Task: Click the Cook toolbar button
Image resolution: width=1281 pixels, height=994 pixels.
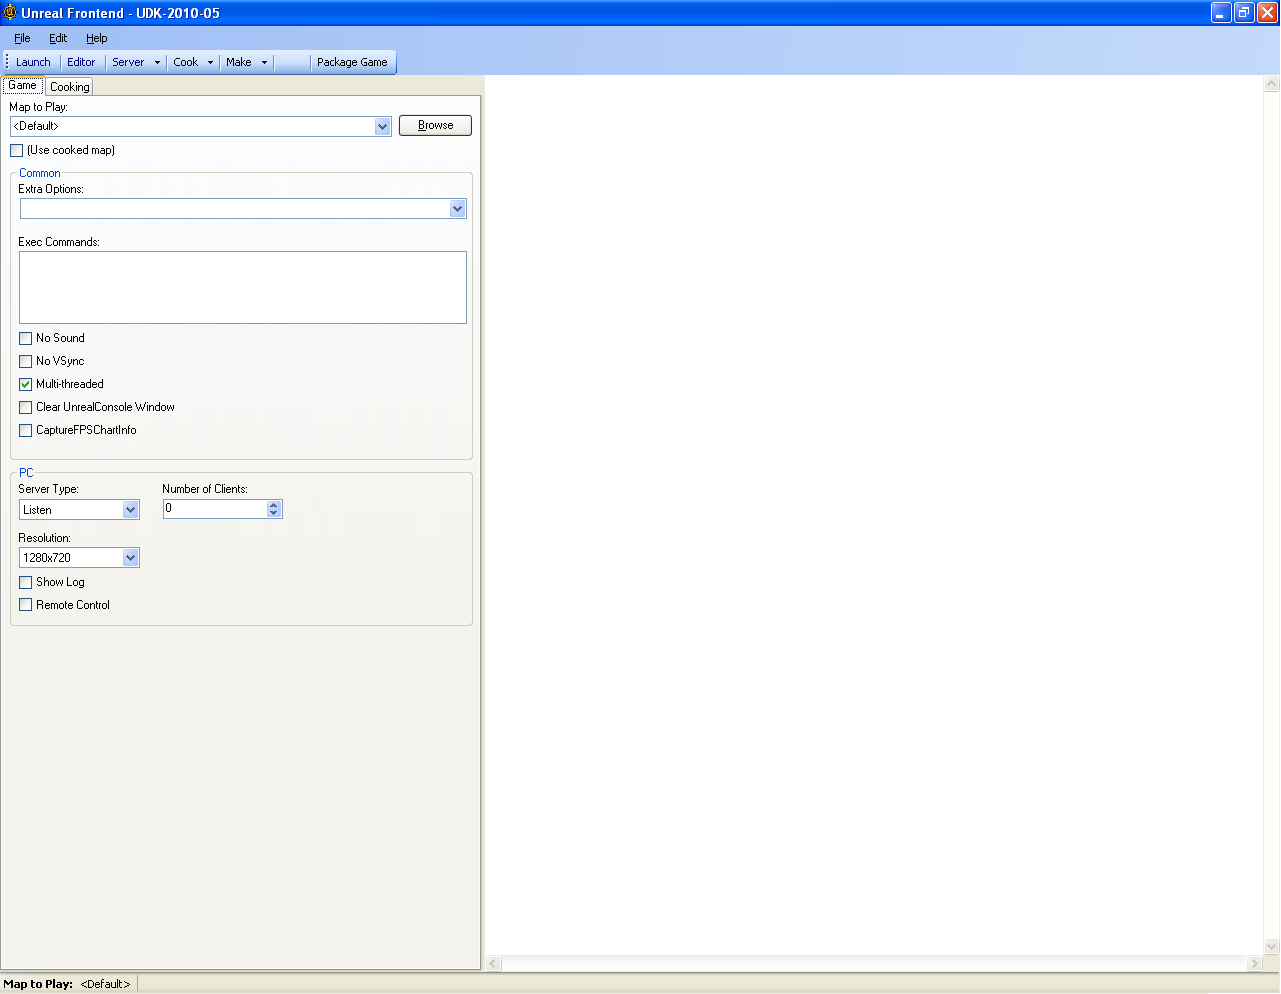Action: click(x=186, y=62)
